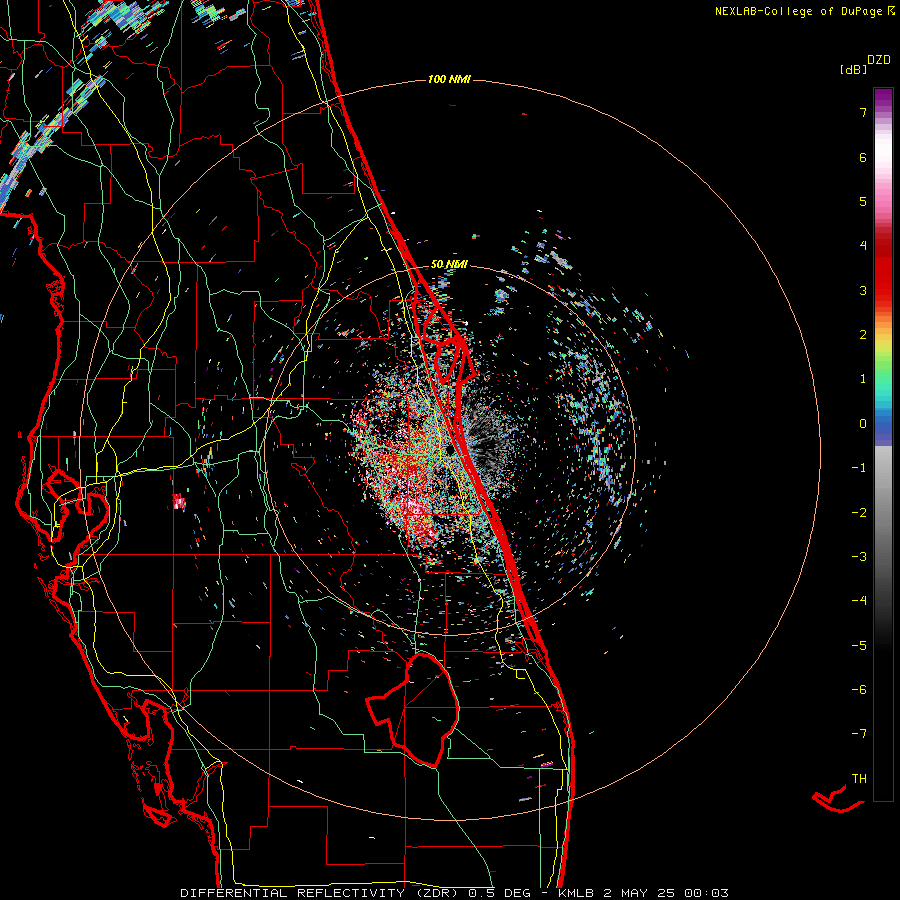Click the -7 value on the color scale
900x900 pixels.
click(x=859, y=734)
